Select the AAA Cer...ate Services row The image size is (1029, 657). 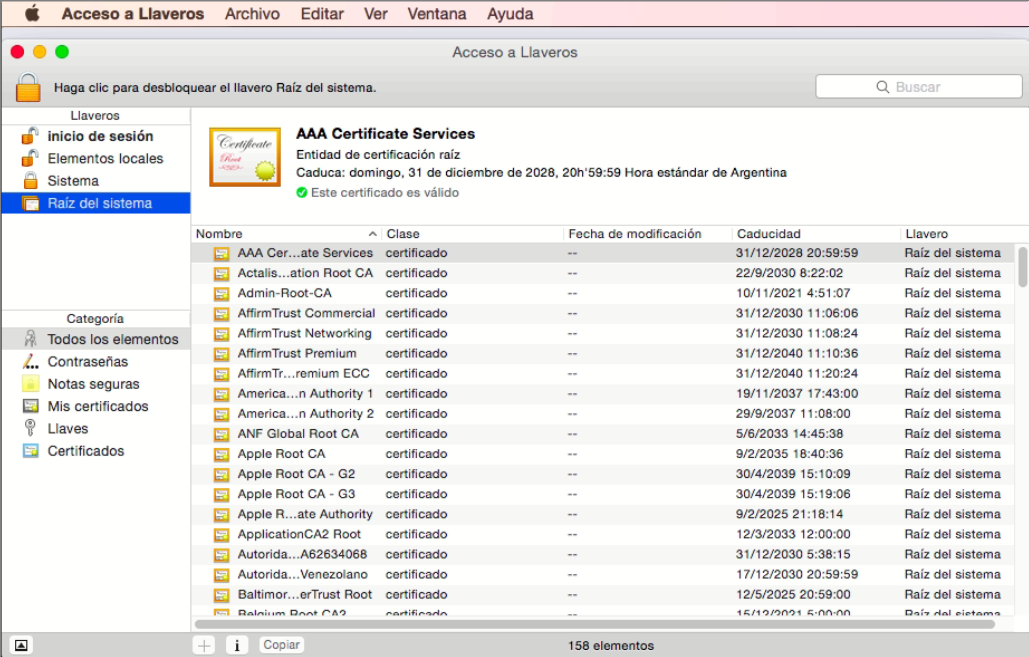click(x=604, y=253)
